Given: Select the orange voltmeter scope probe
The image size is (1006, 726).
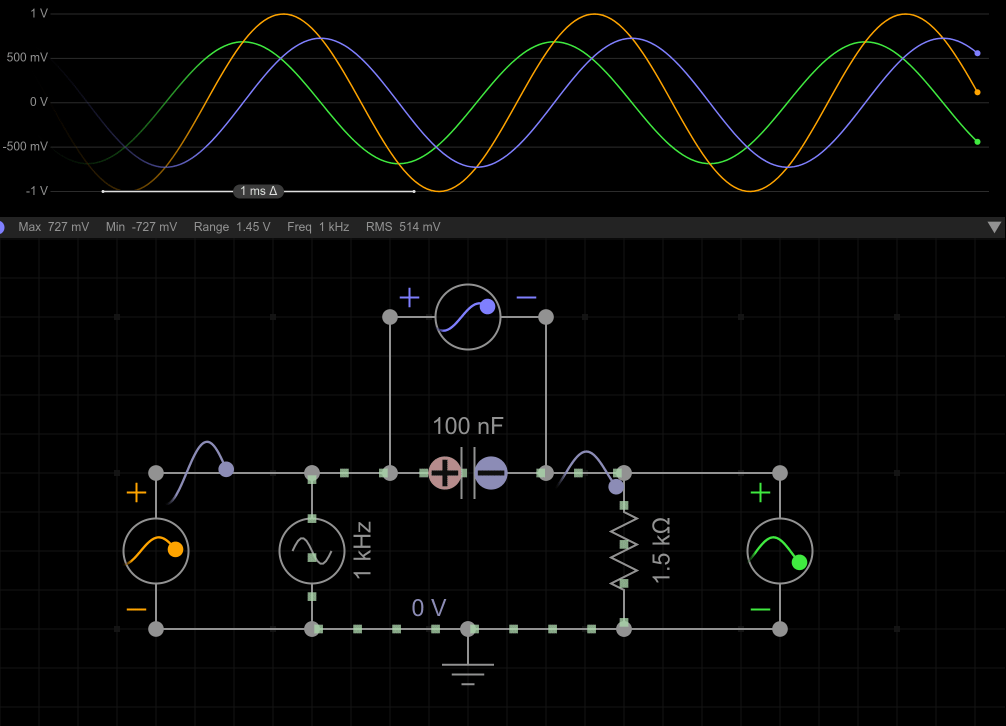Looking at the screenshot, I should pos(155,550).
